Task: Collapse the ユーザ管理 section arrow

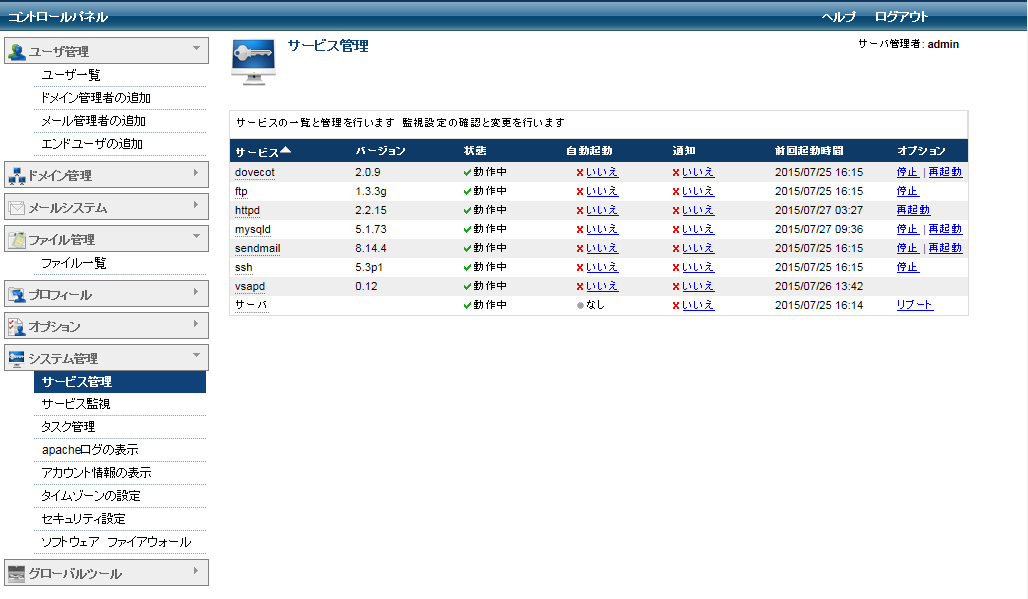Action: 196,48
